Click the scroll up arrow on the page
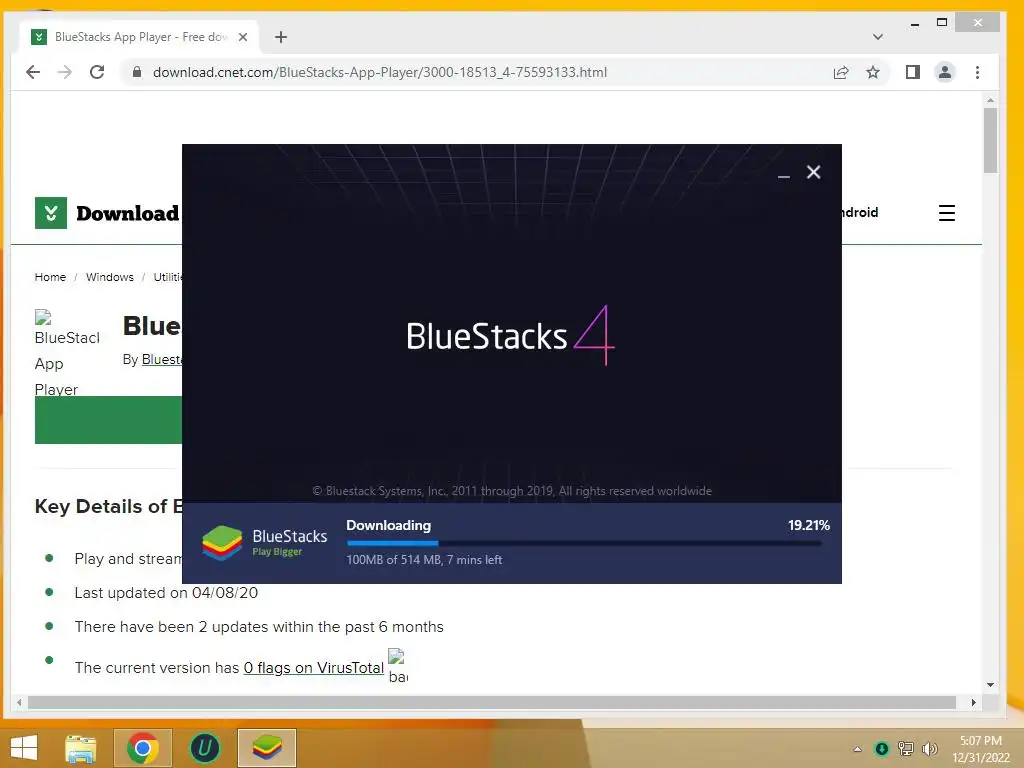The height and width of the screenshot is (768, 1024). point(990,100)
